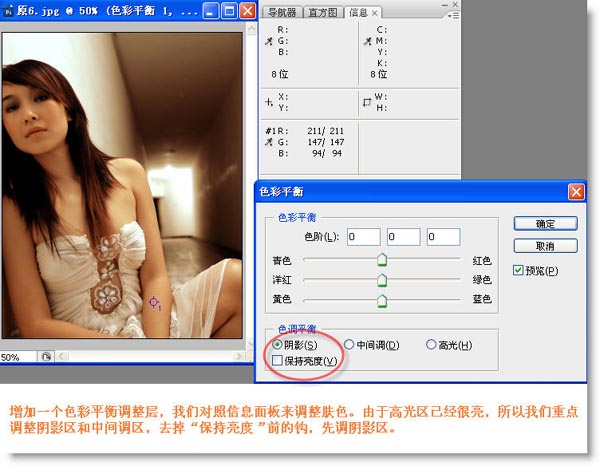
Task: Select the 阴影 (Shadows) radio button
Action: click(x=277, y=345)
